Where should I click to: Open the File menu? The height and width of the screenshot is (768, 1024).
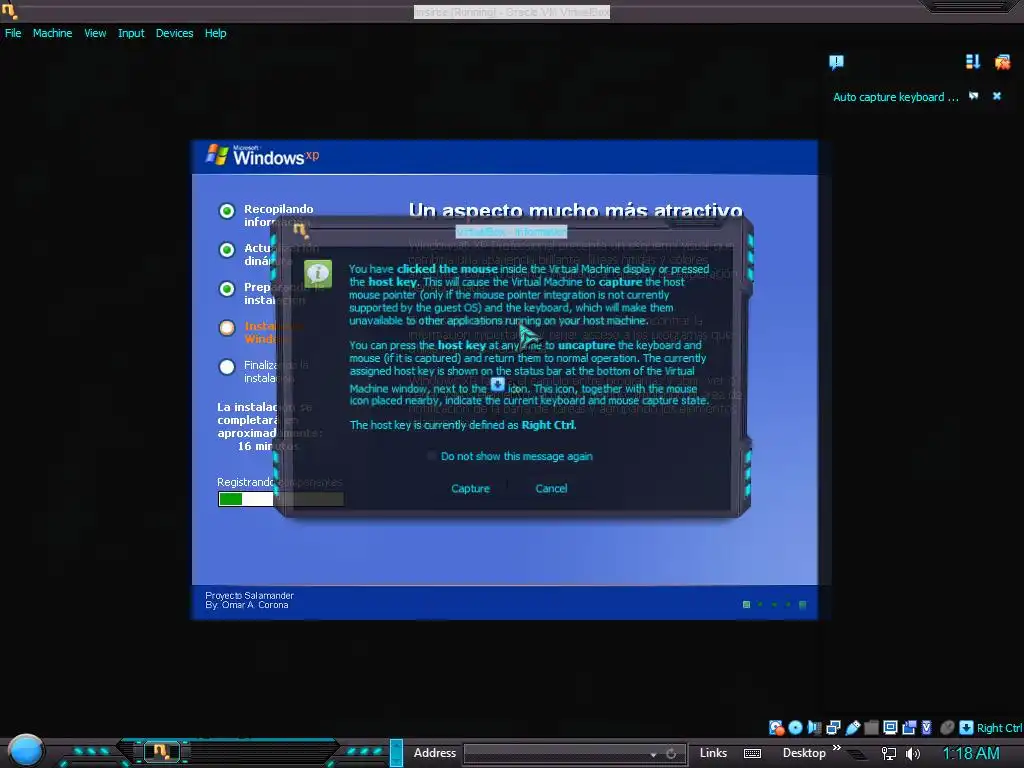[13, 33]
